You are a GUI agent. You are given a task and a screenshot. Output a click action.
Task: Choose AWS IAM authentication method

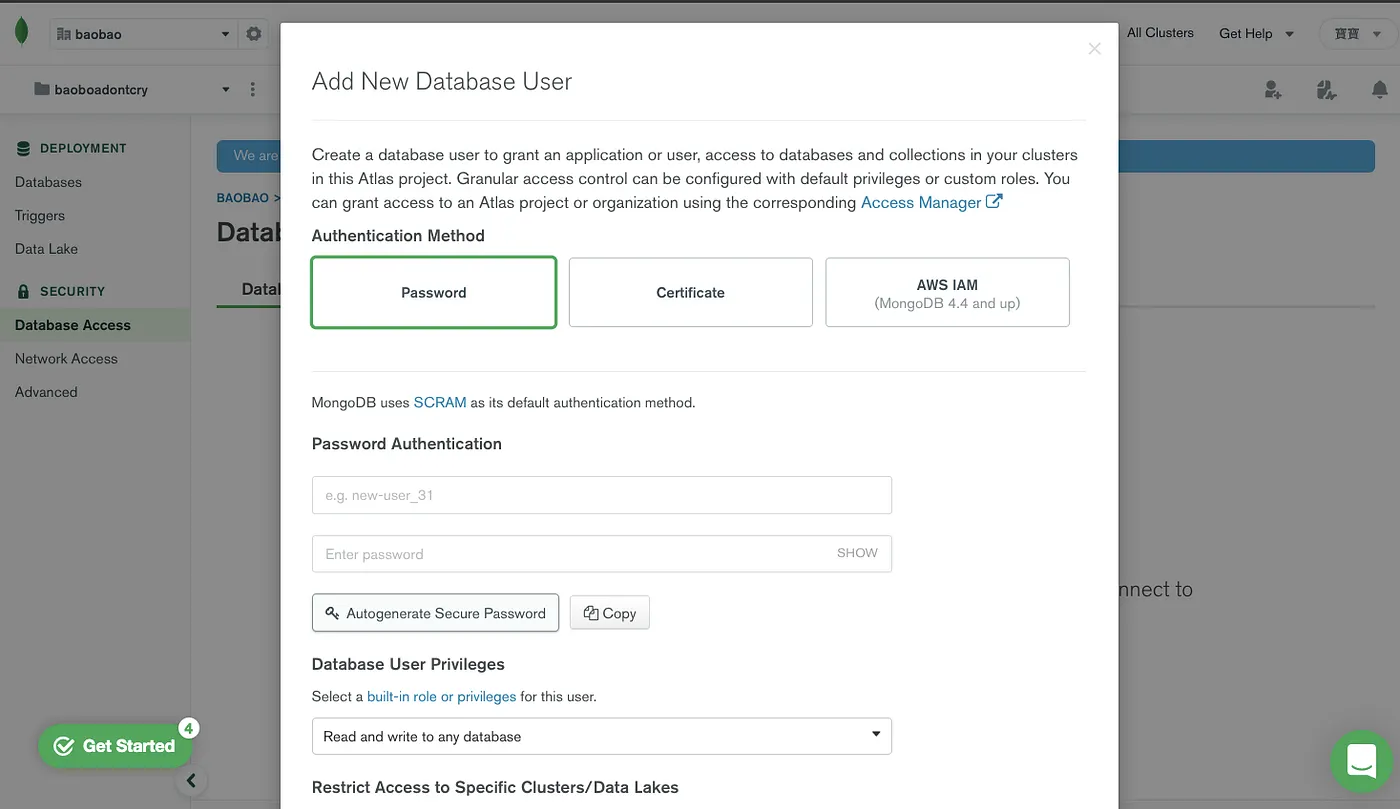(x=947, y=292)
